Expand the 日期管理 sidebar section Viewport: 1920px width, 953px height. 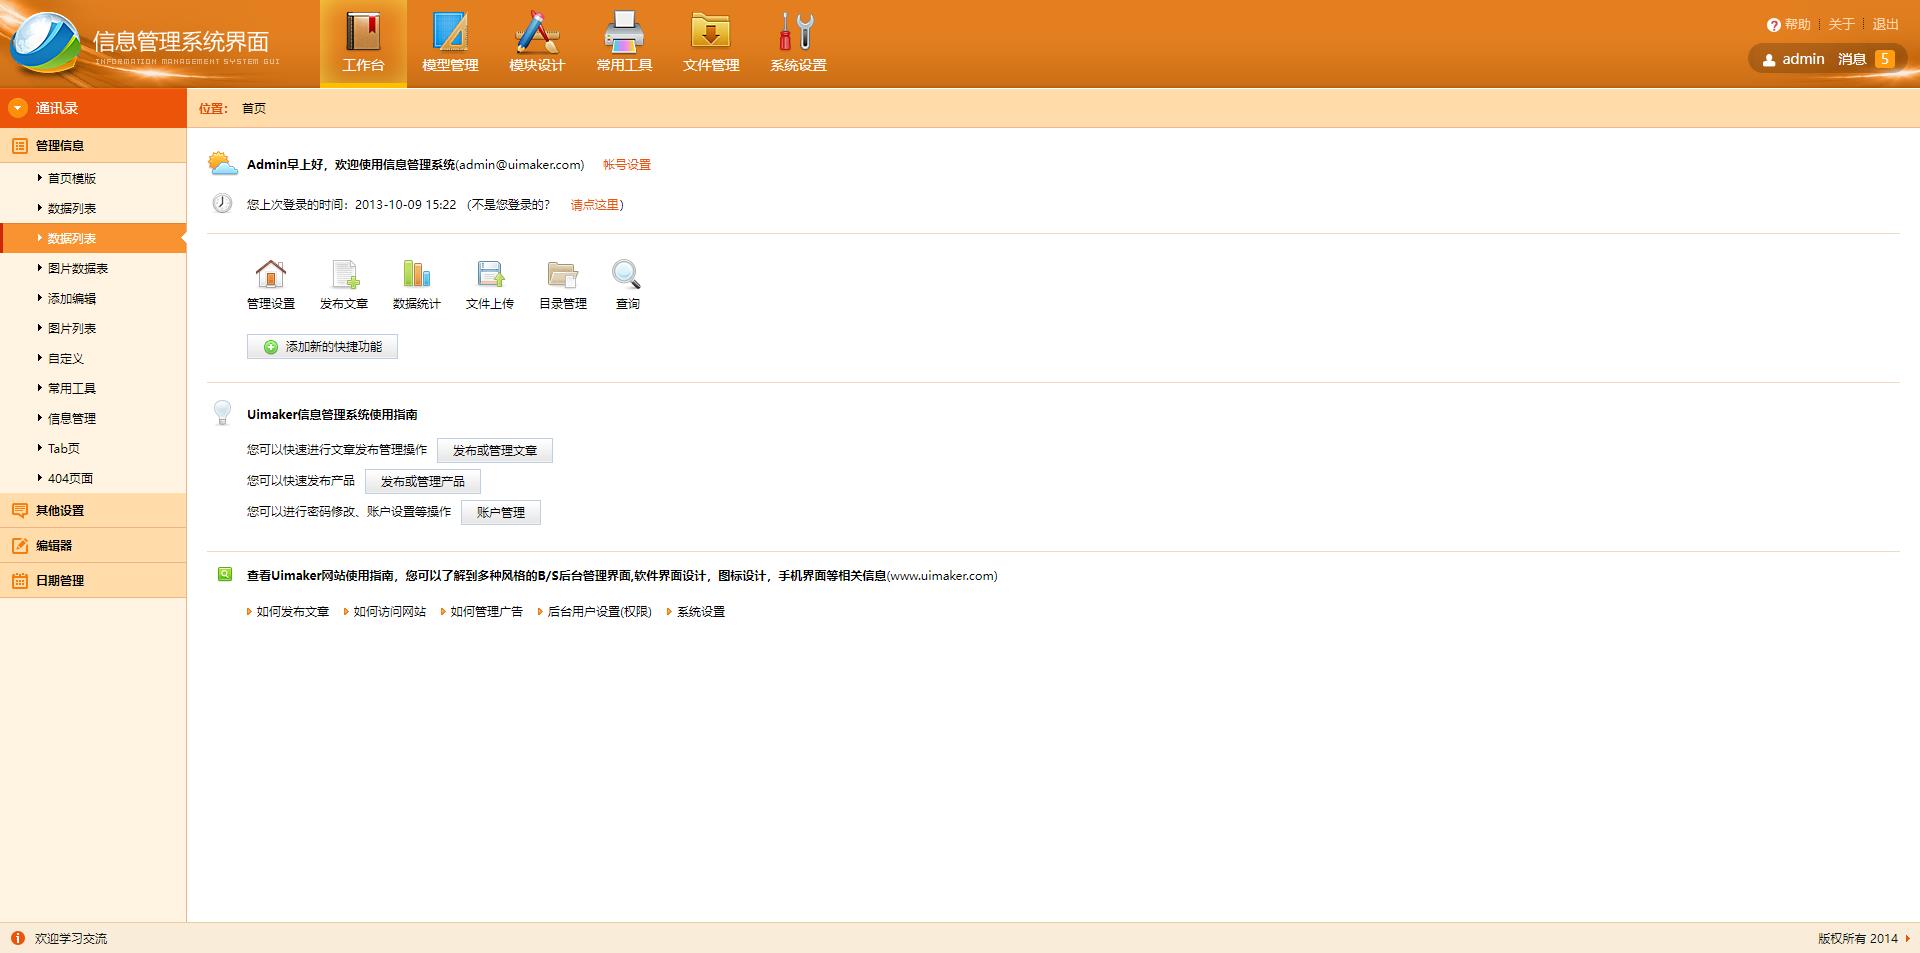tap(93, 580)
